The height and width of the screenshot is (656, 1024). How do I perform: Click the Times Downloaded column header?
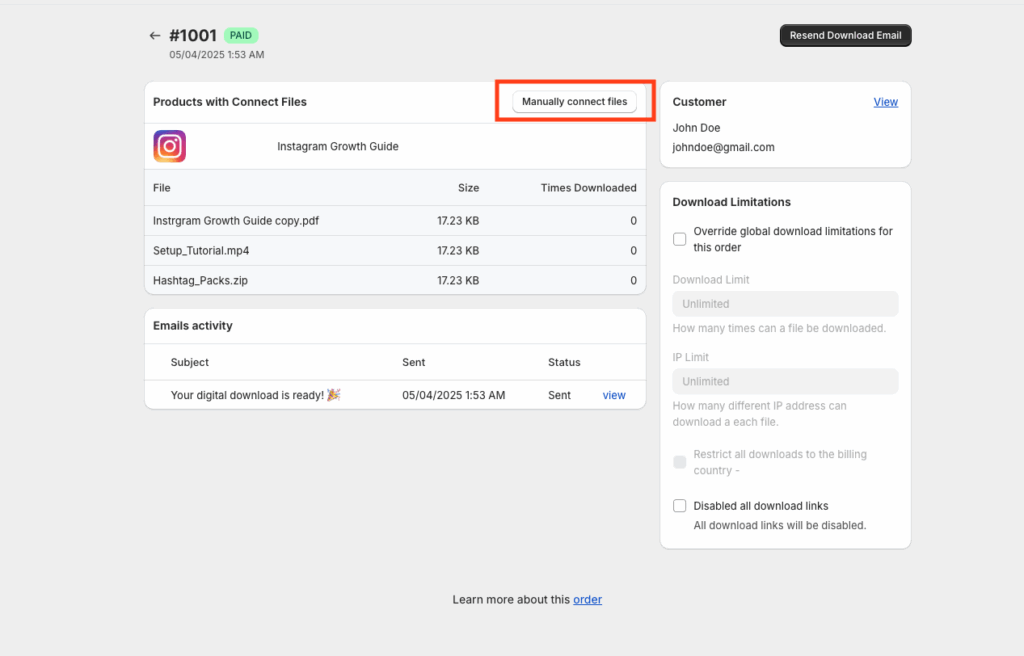point(588,188)
